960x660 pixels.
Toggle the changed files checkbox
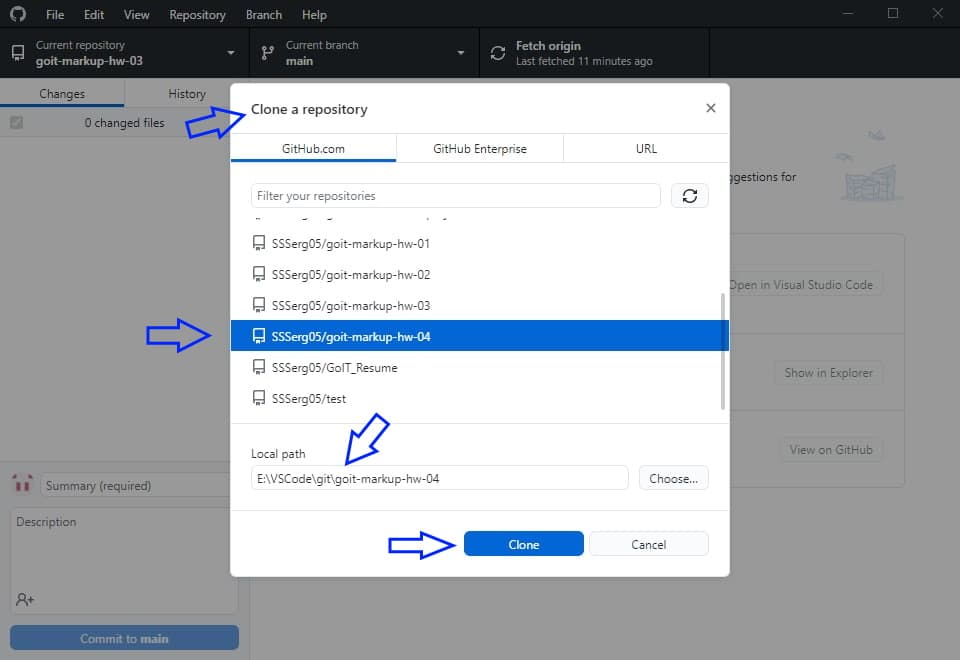coord(14,122)
